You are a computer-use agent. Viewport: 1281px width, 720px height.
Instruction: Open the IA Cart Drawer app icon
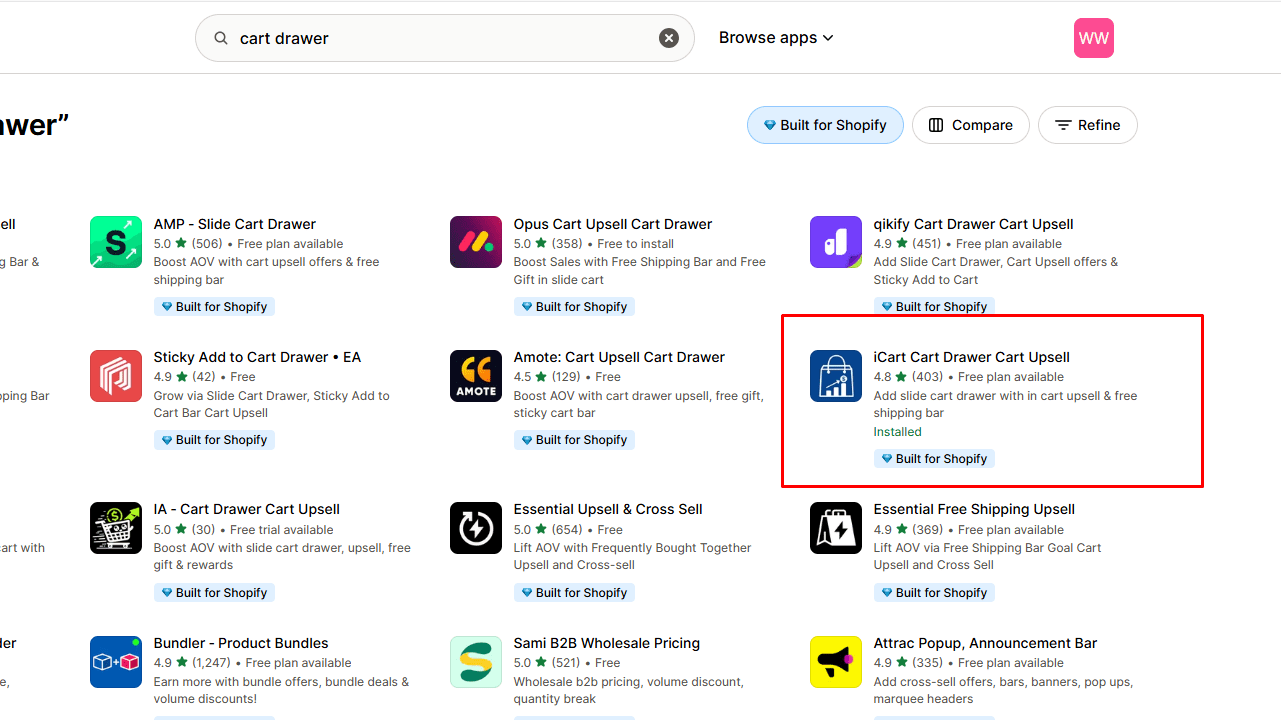pos(116,528)
